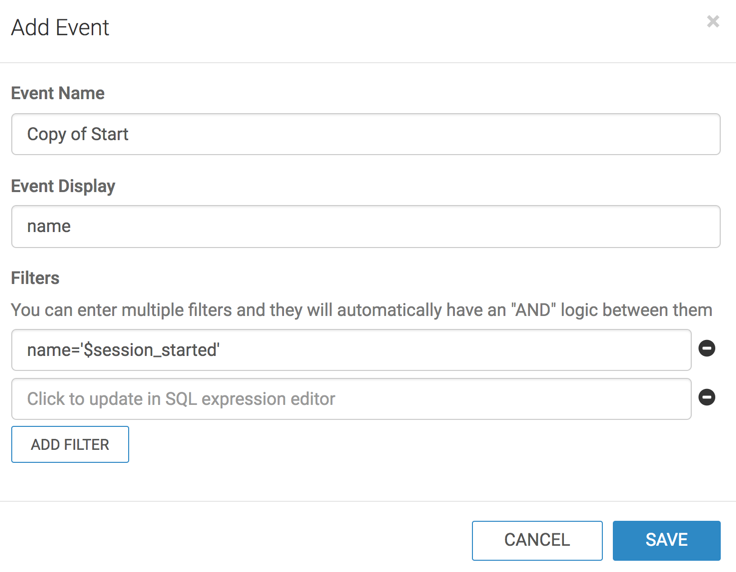This screenshot has height=572, width=736.
Task: Cancel the event creation
Action: tap(537, 540)
